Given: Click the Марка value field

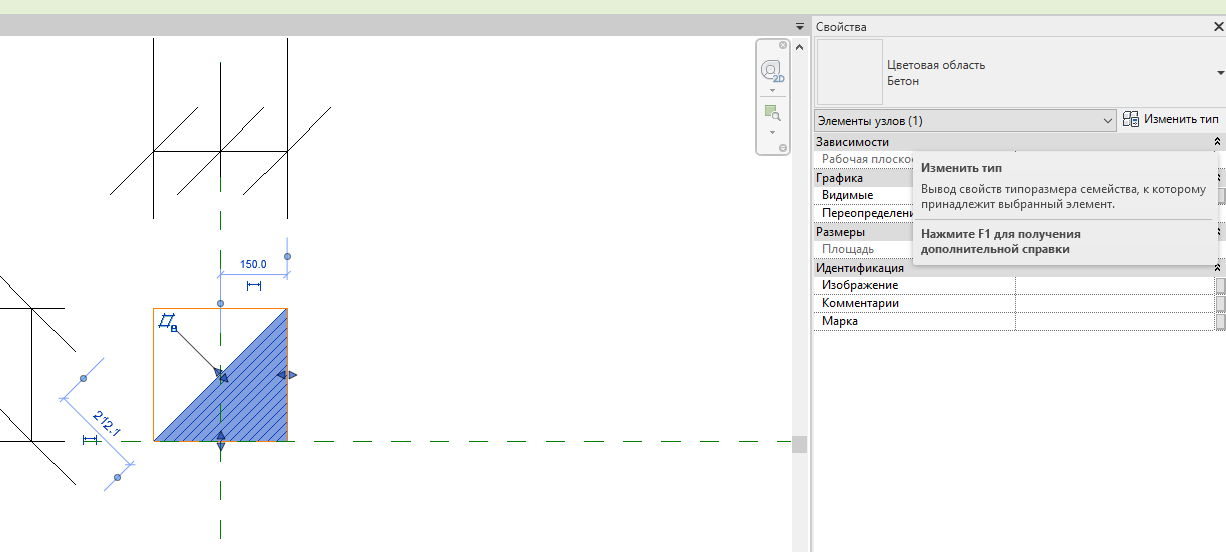Looking at the screenshot, I should point(1114,321).
